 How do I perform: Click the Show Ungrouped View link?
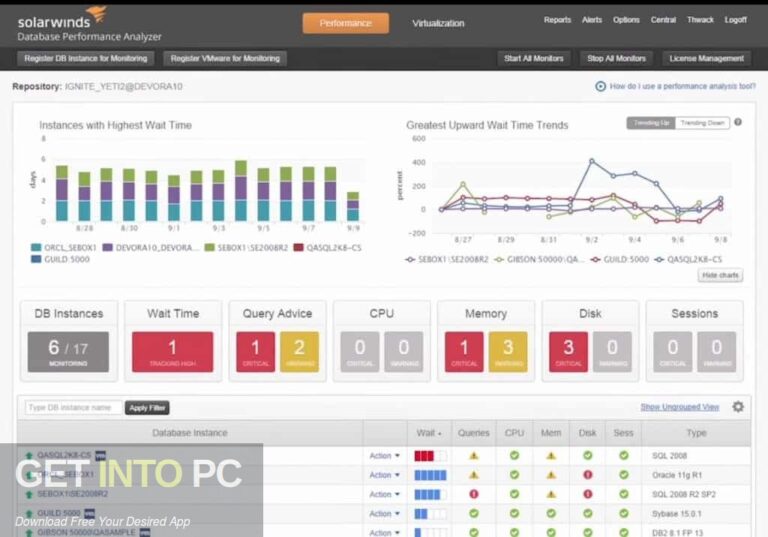(x=680, y=407)
